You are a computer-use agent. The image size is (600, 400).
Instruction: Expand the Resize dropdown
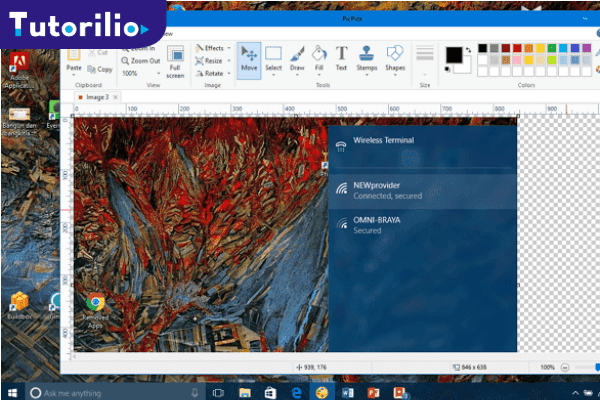click(229, 61)
